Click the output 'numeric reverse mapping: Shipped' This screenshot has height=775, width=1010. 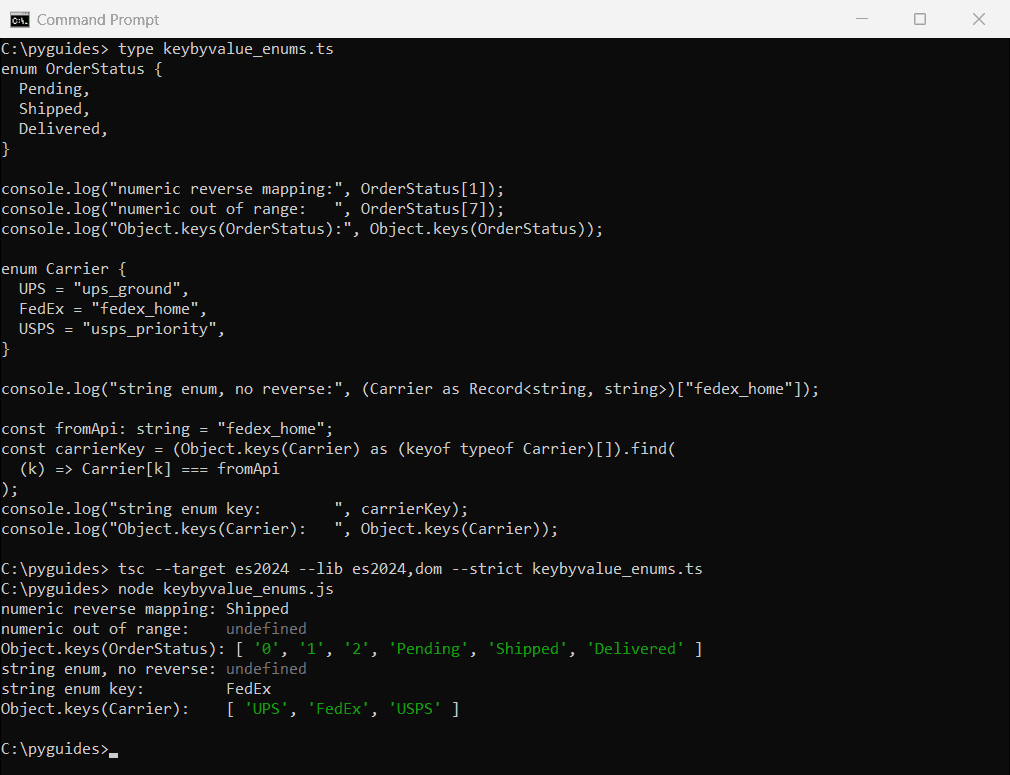145,609
